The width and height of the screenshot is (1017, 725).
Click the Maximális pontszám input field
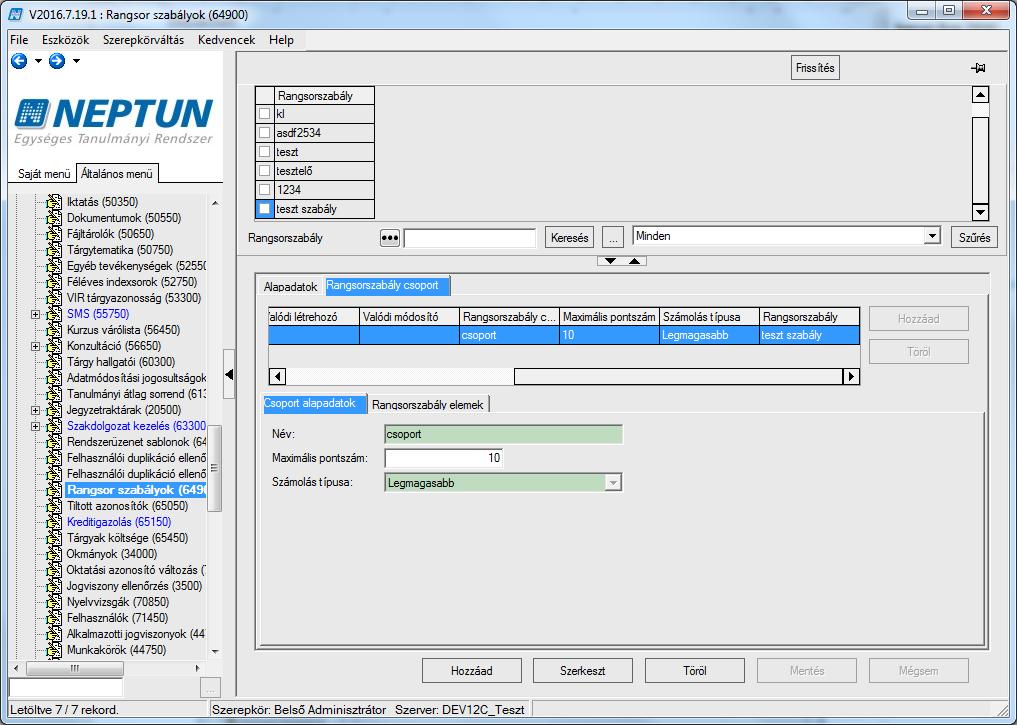(x=444, y=458)
